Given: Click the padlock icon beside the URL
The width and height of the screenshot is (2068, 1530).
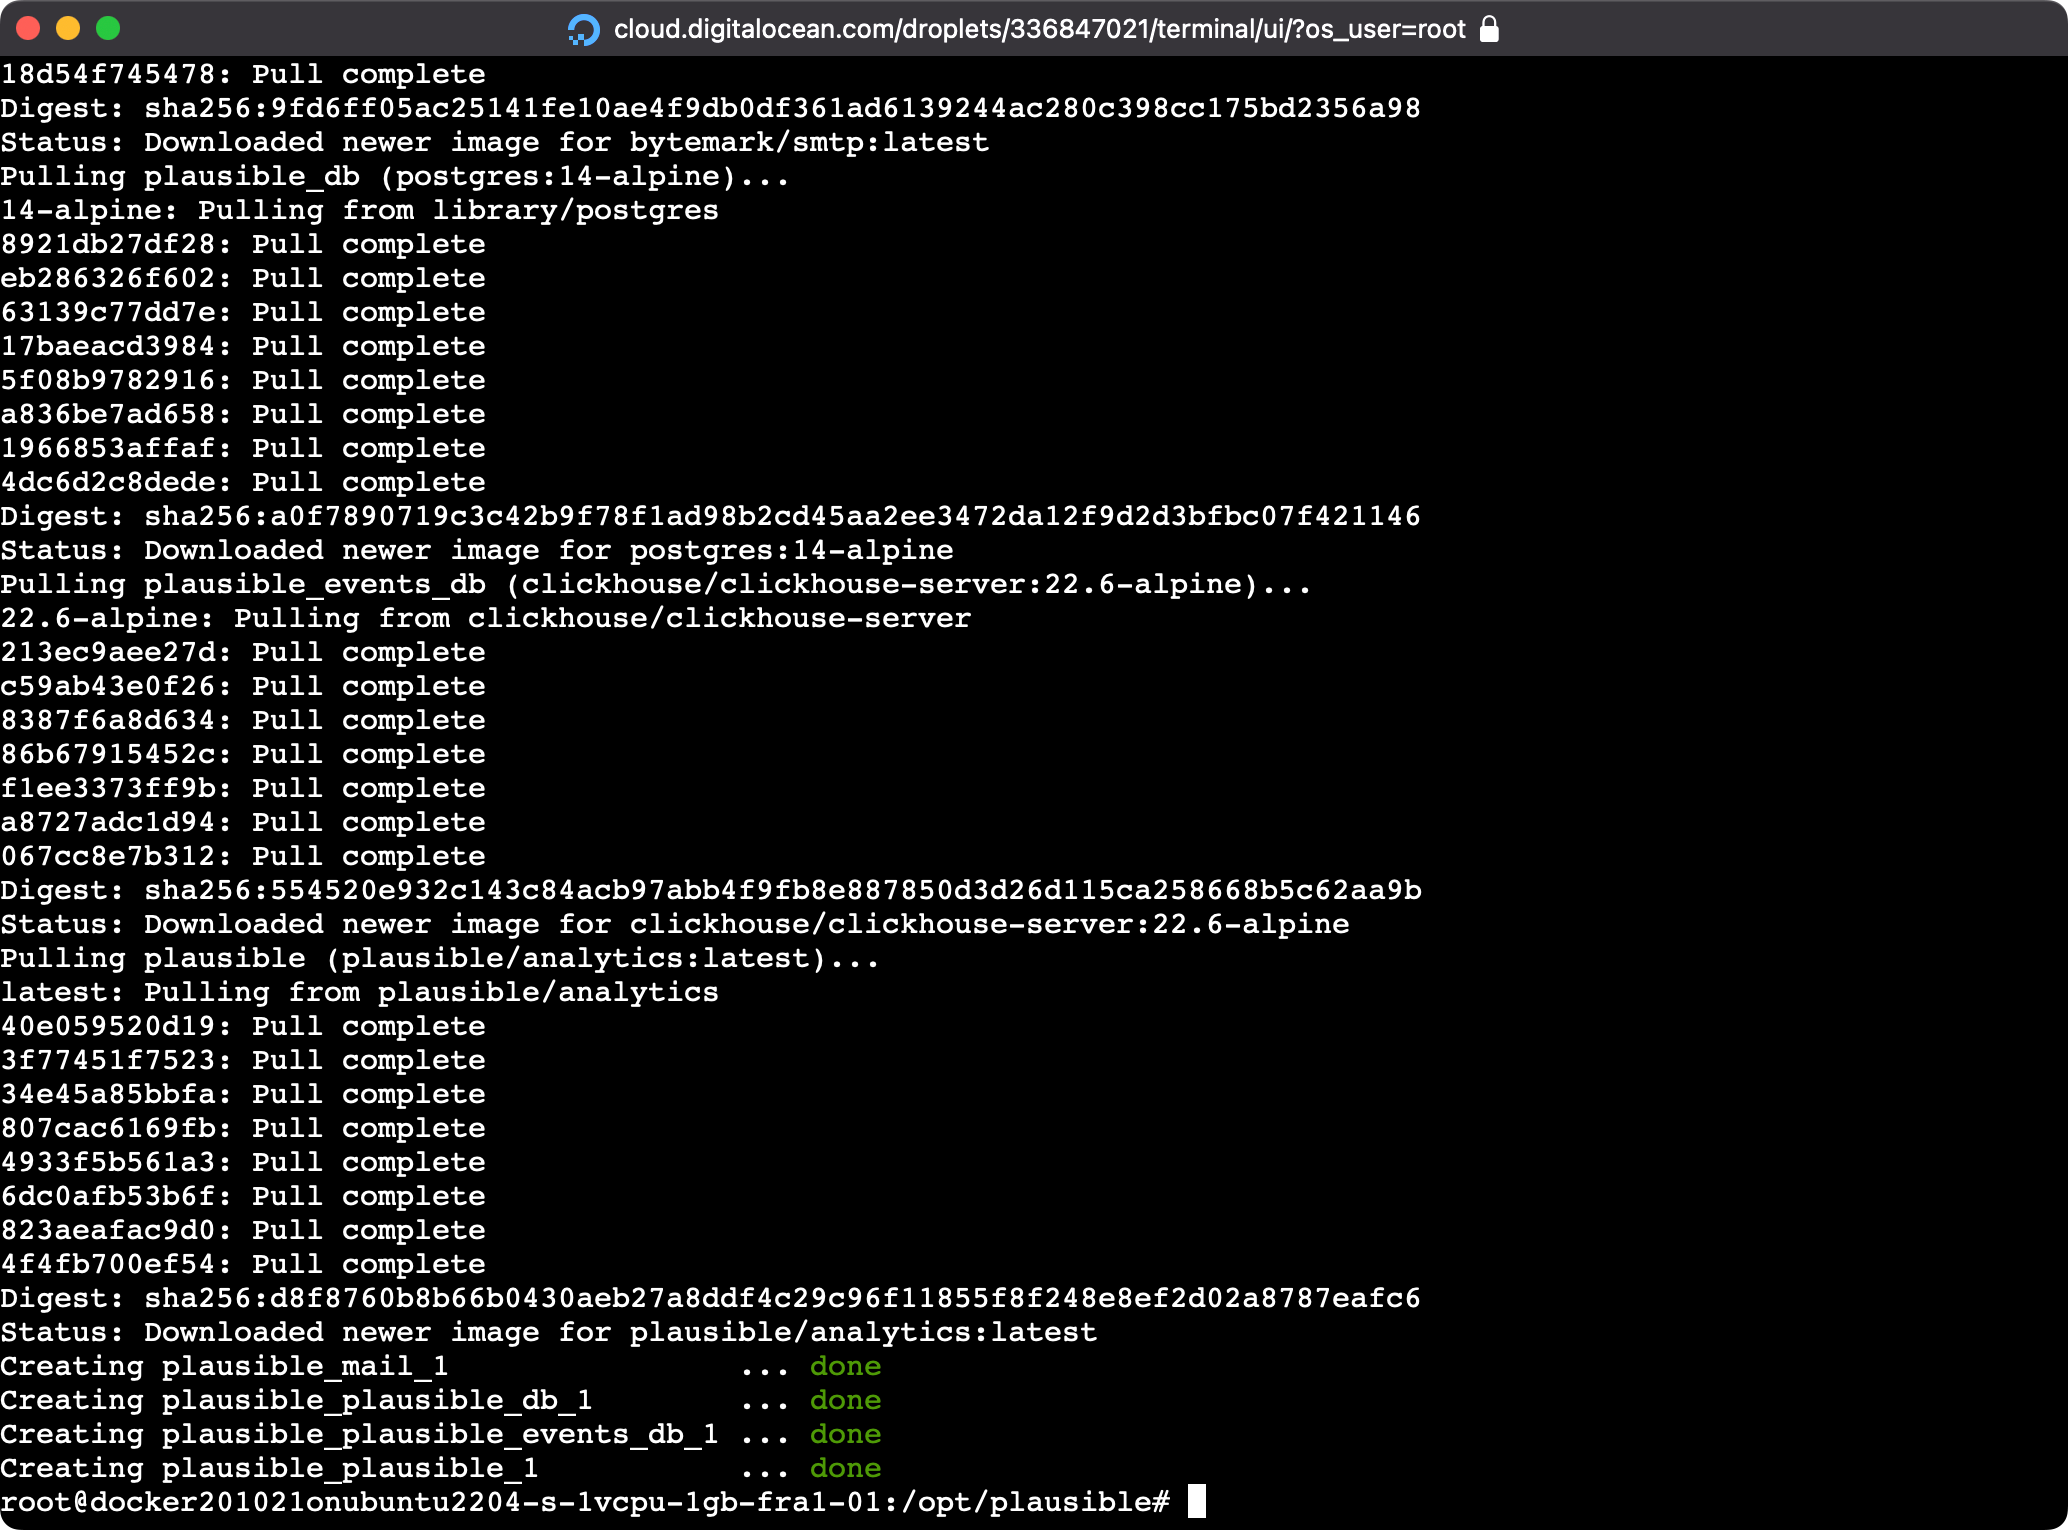Looking at the screenshot, I should (1489, 29).
